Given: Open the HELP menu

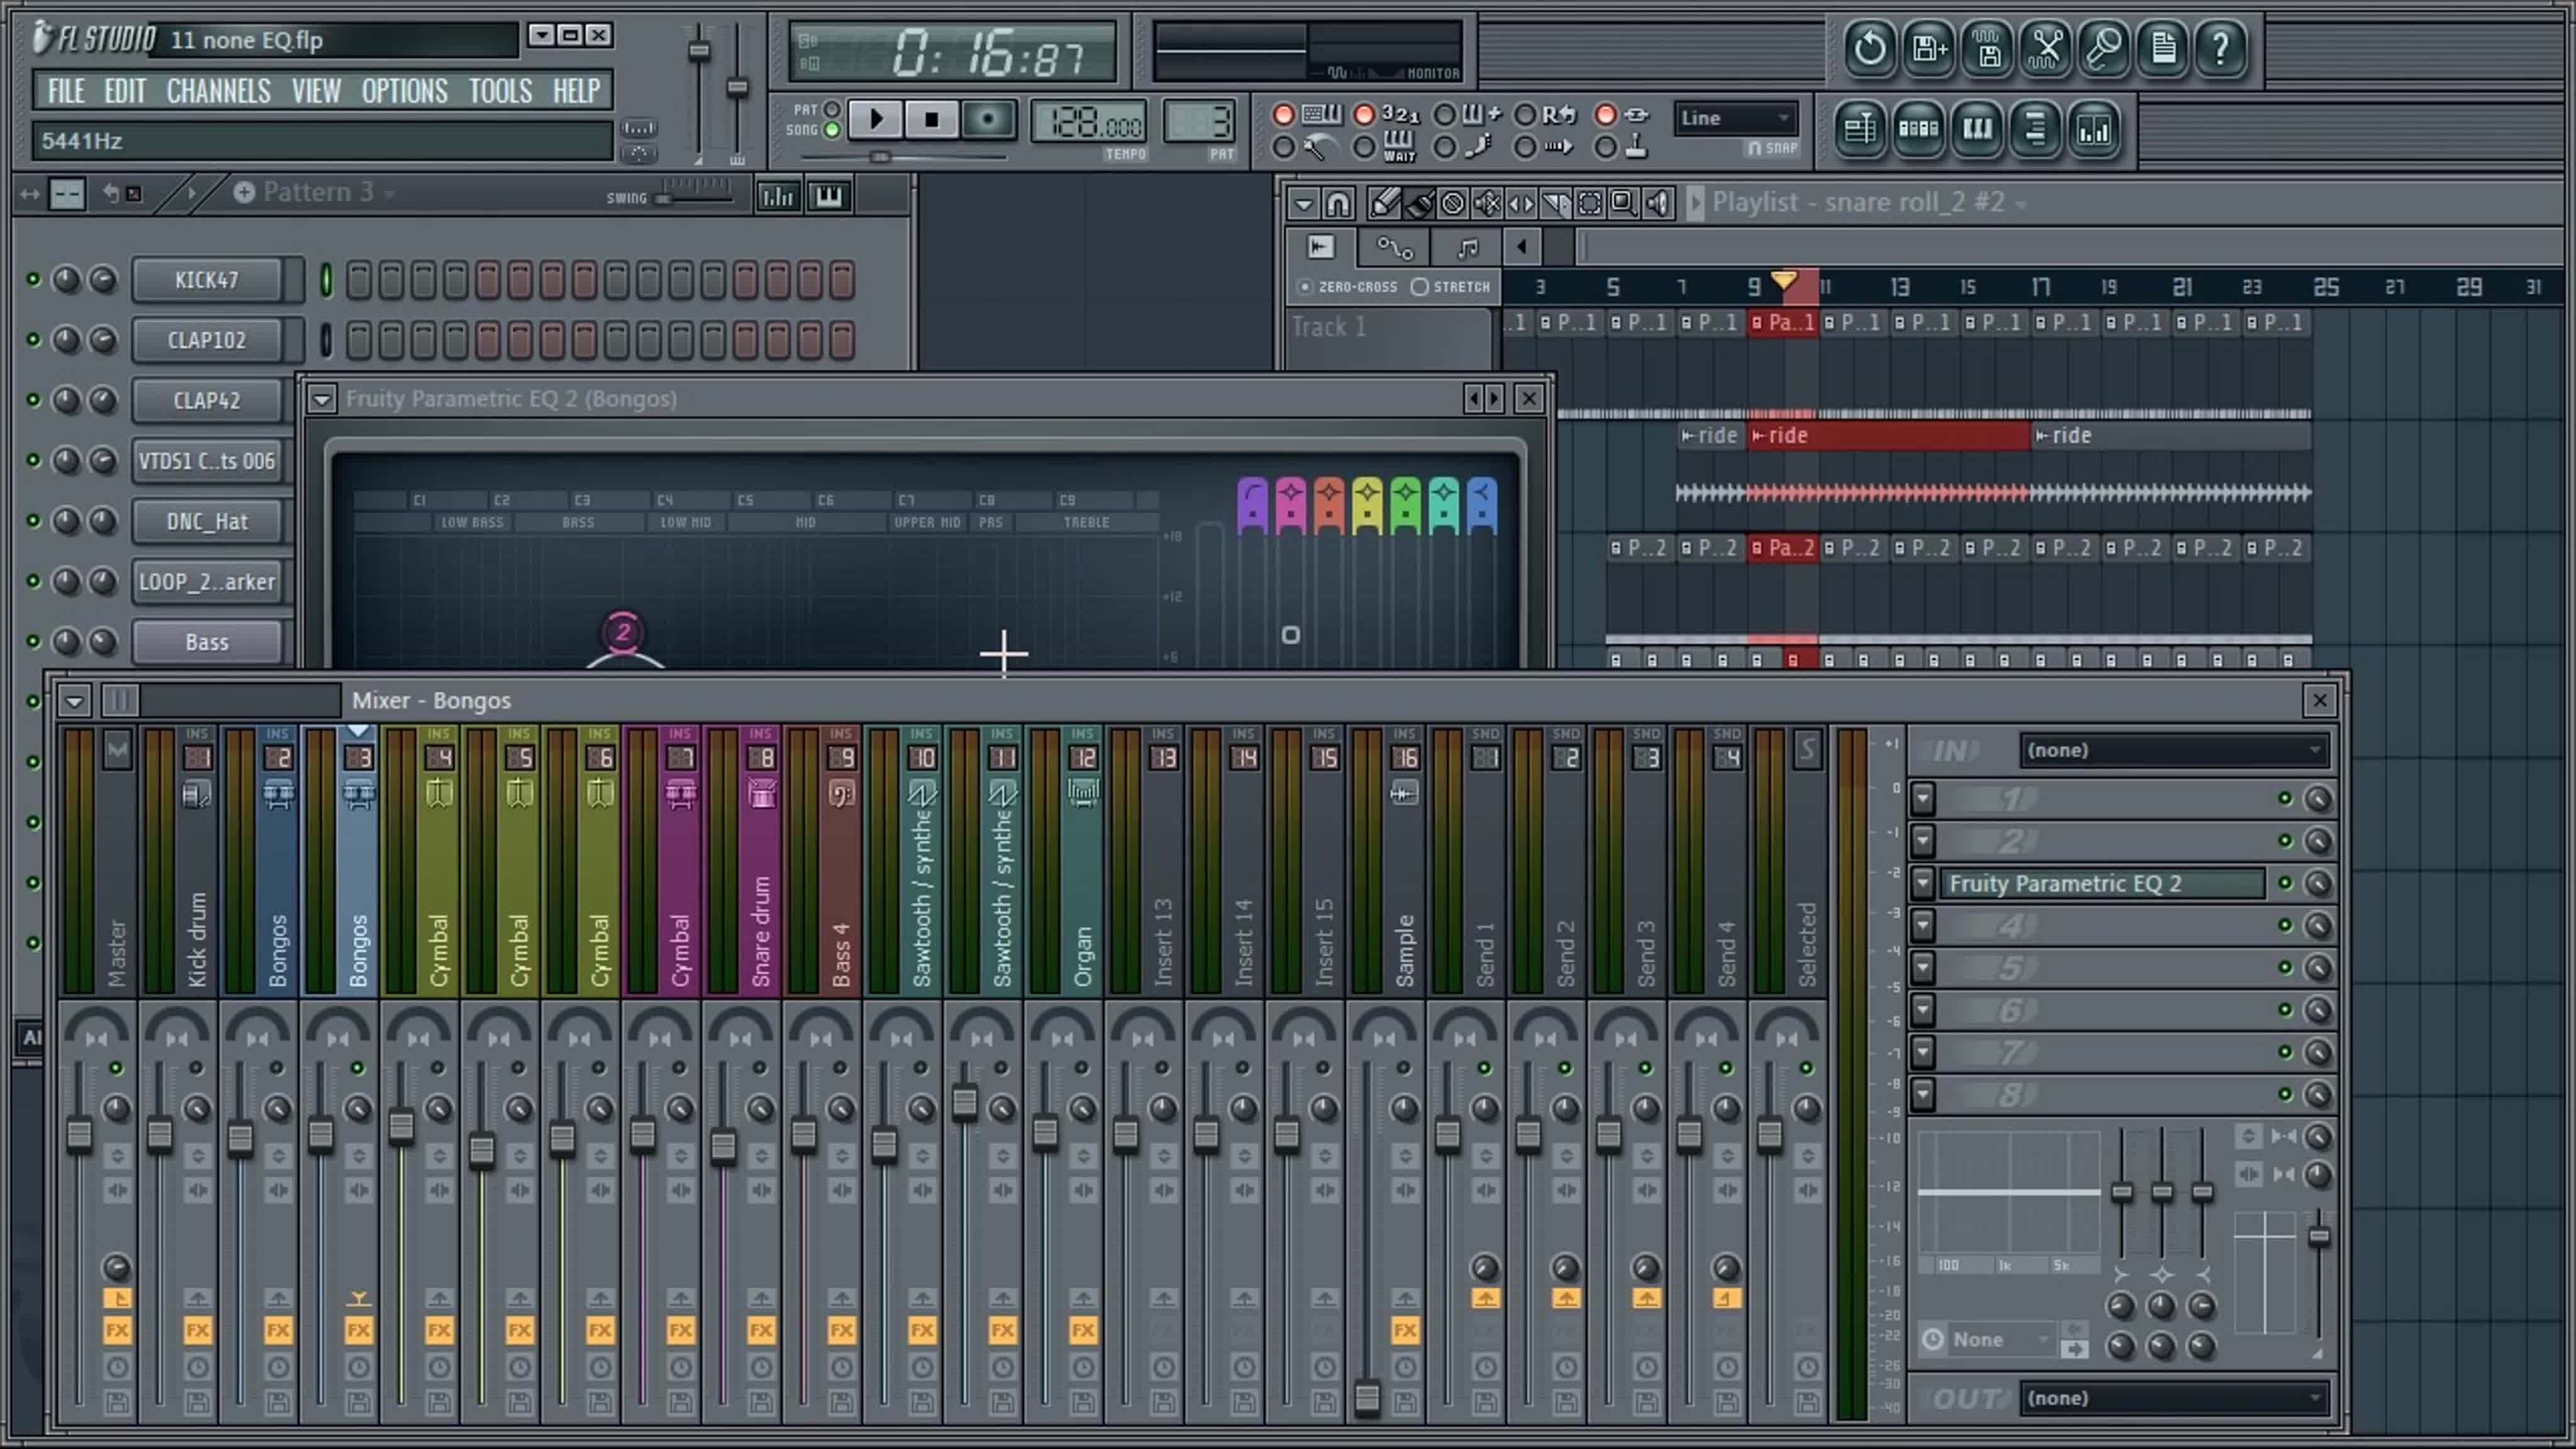Looking at the screenshot, I should 576,91.
